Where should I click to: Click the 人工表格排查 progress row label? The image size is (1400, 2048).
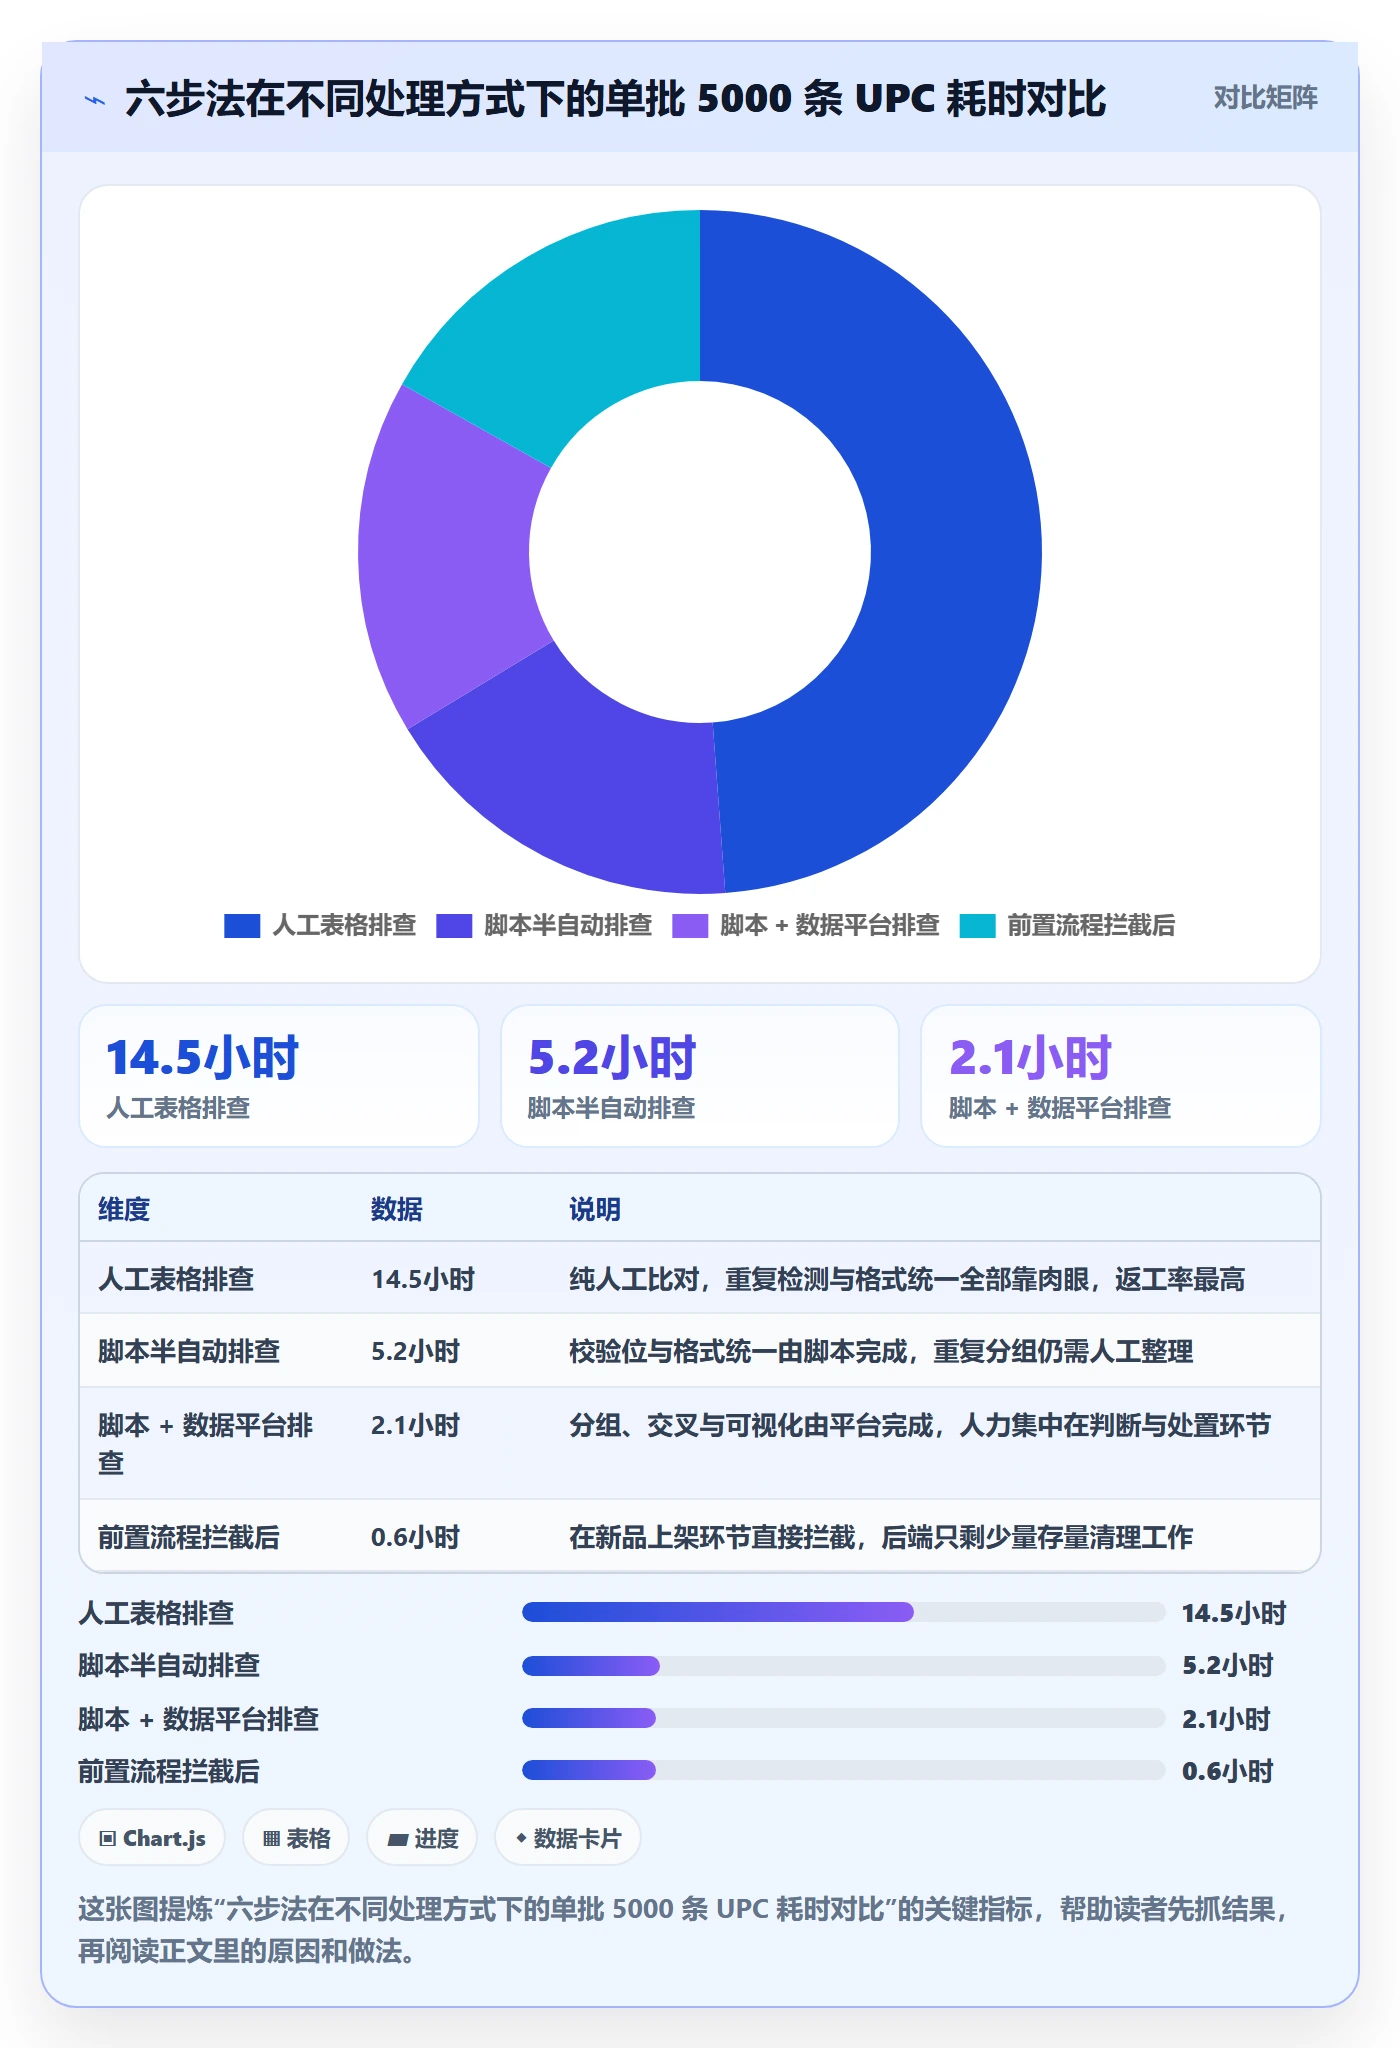pyautogui.click(x=156, y=1613)
